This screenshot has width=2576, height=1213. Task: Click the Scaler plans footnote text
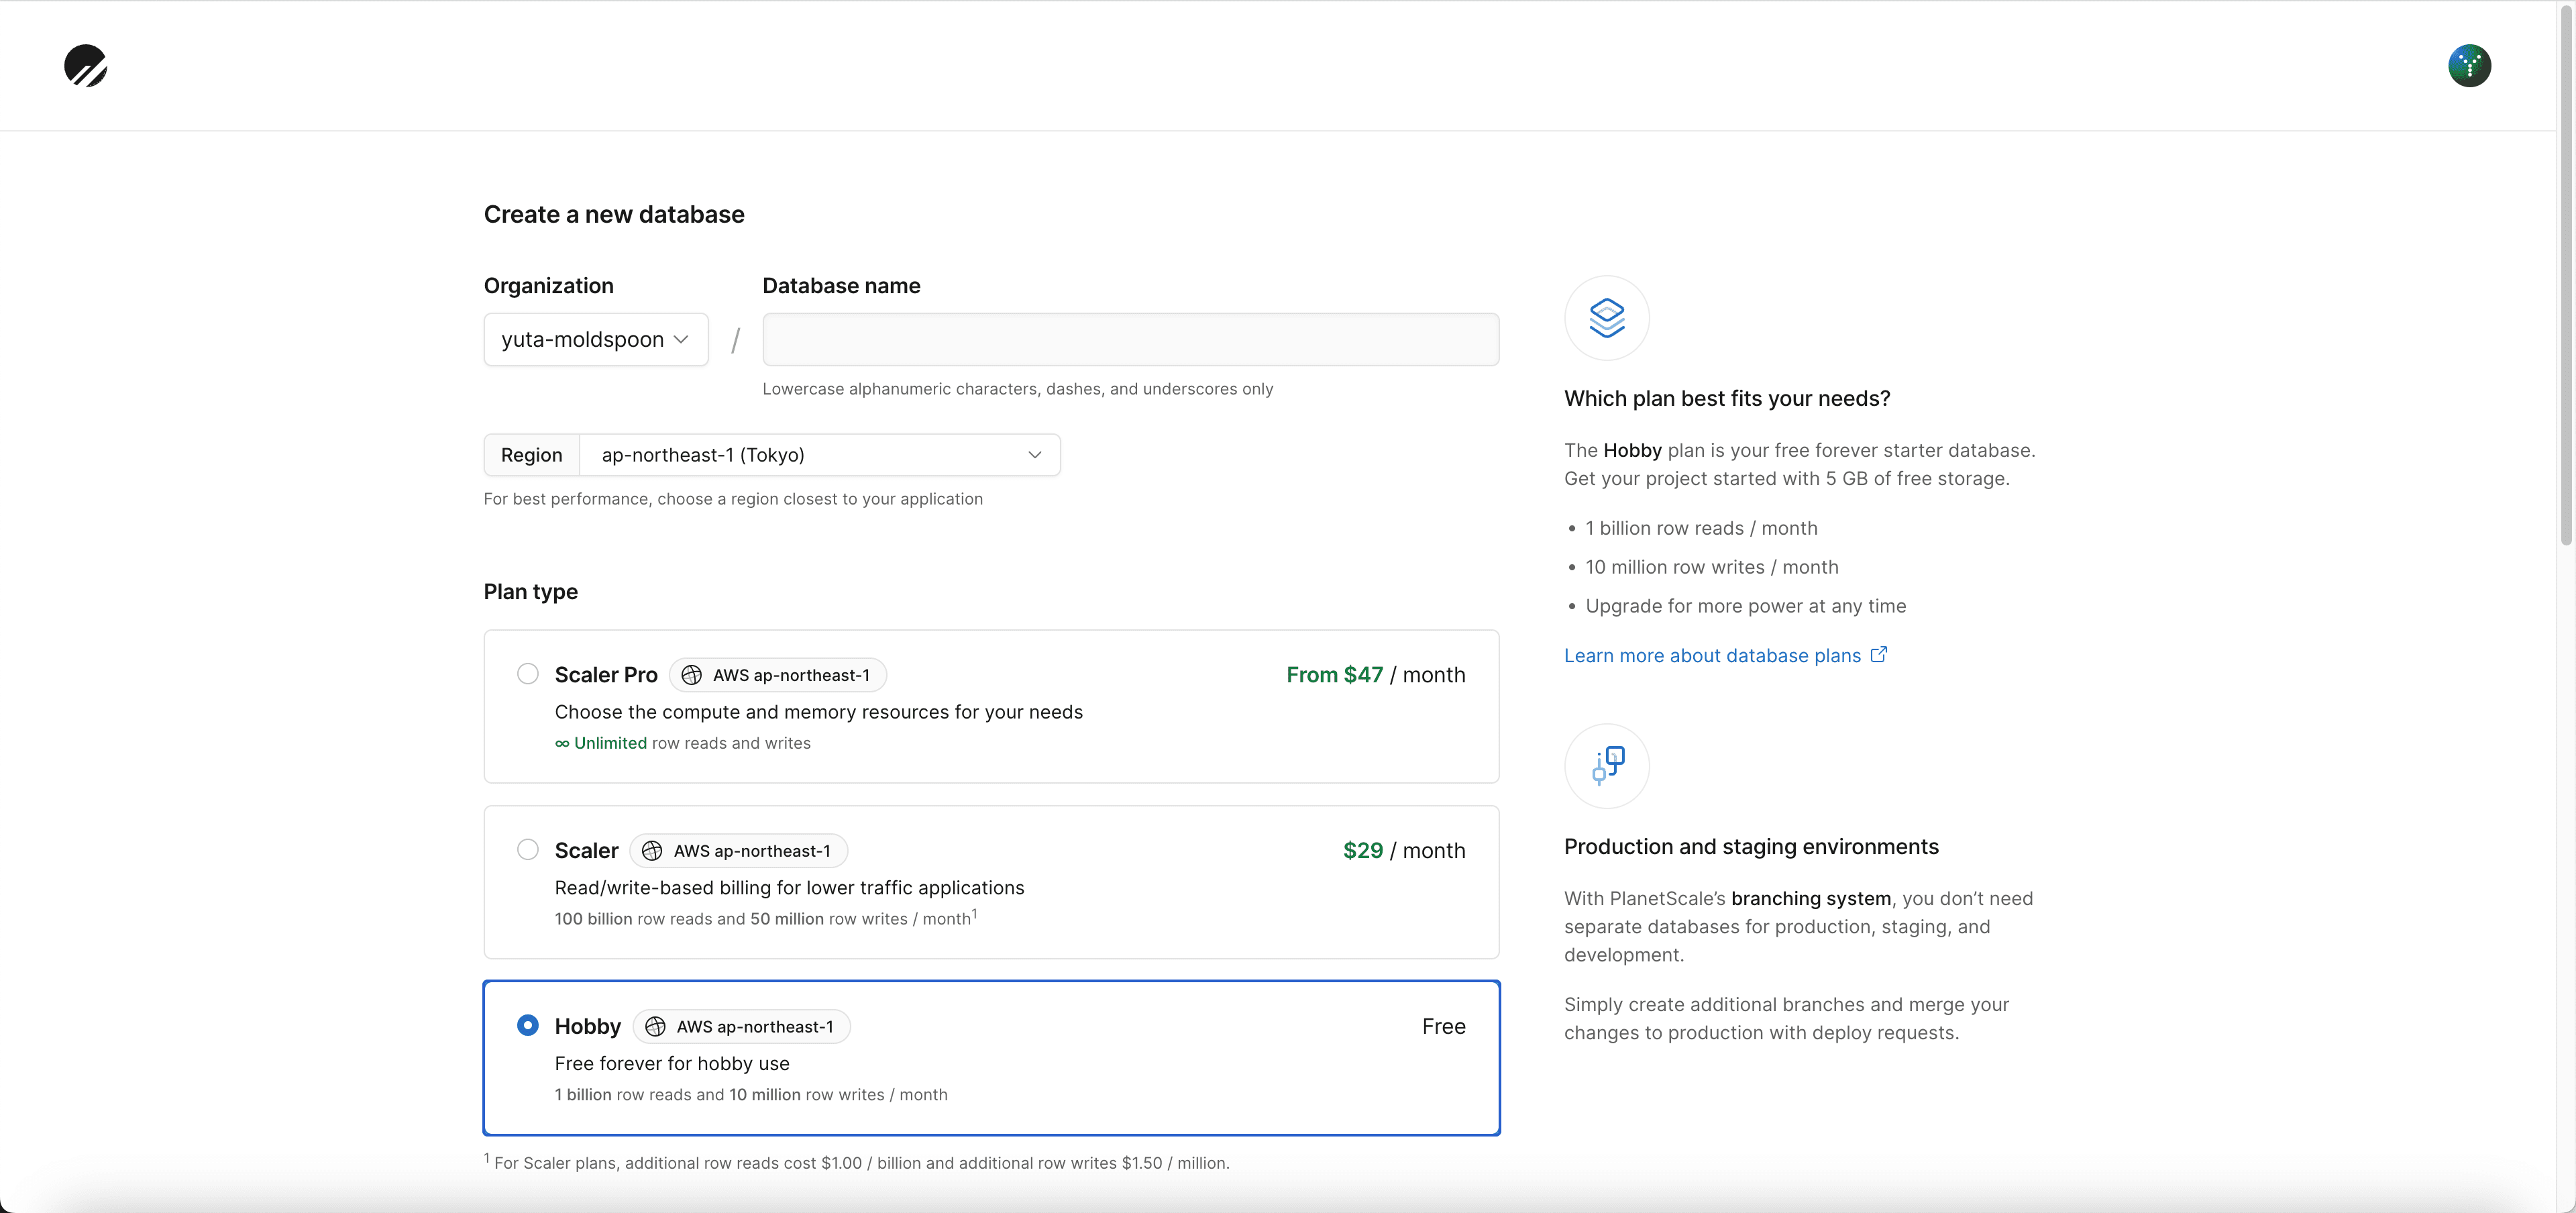(858, 1163)
